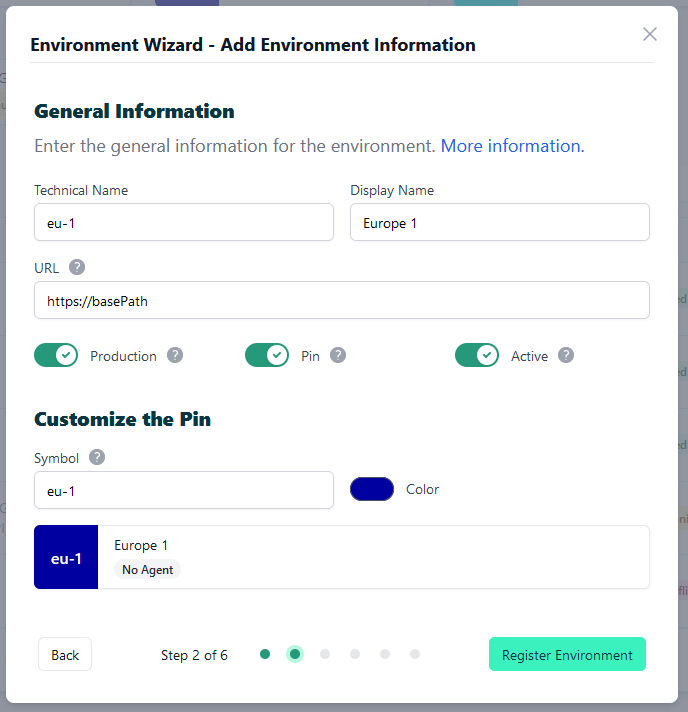
Task: Show help tooltip for Pin
Action: 338,355
